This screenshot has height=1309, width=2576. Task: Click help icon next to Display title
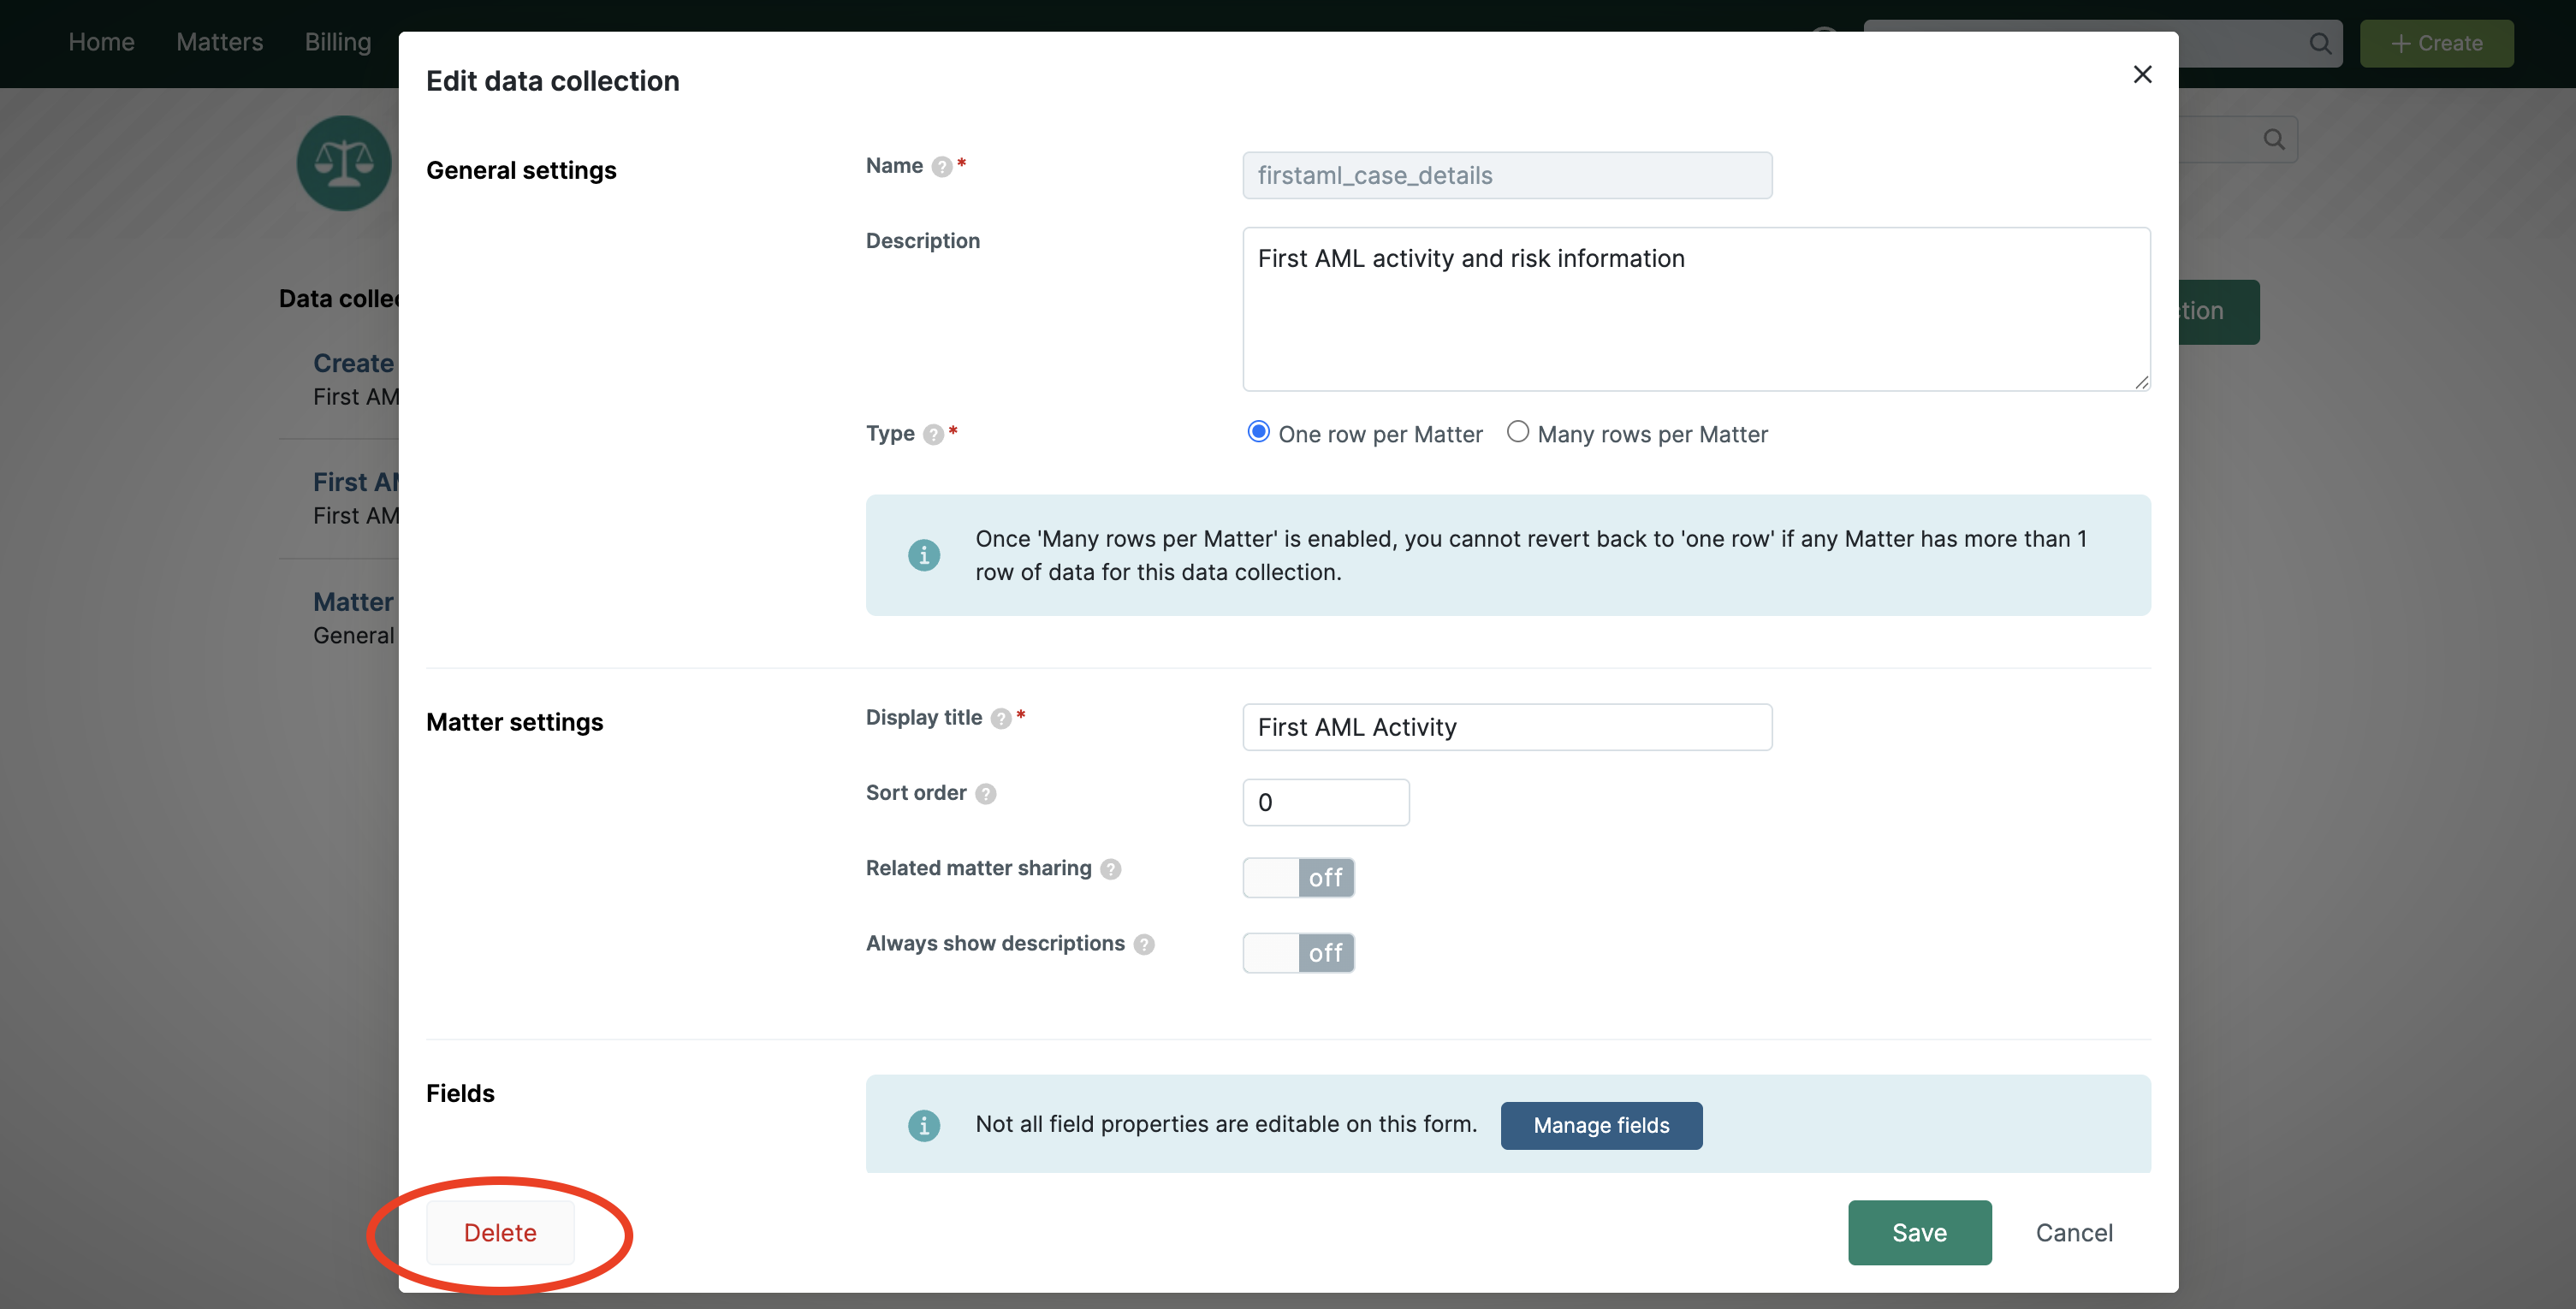pyautogui.click(x=1000, y=718)
